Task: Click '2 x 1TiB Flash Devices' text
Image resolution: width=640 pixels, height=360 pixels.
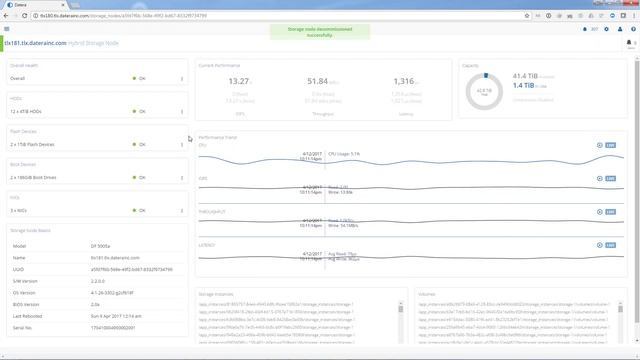Action: click(32, 144)
